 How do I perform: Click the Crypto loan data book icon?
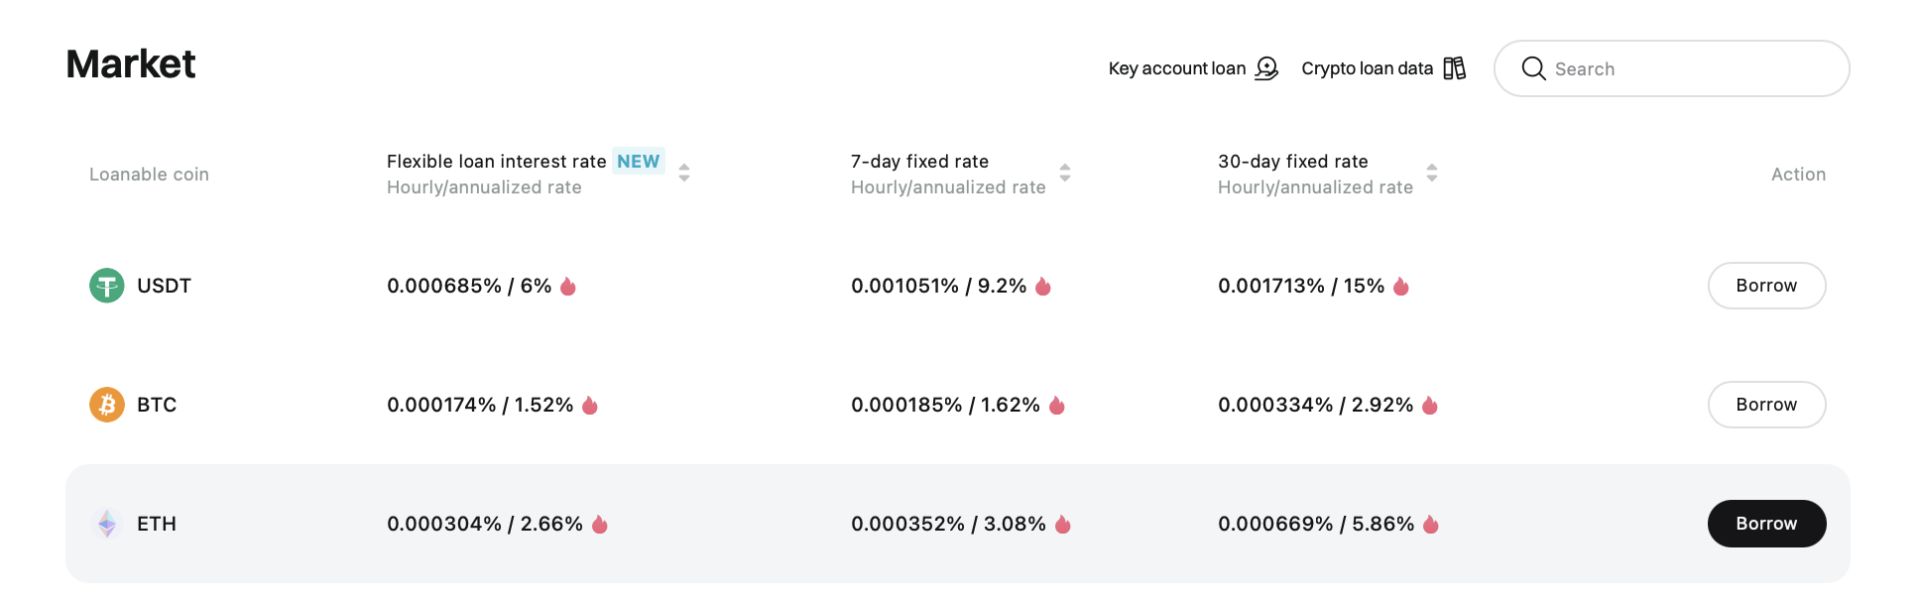(1455, 68)
